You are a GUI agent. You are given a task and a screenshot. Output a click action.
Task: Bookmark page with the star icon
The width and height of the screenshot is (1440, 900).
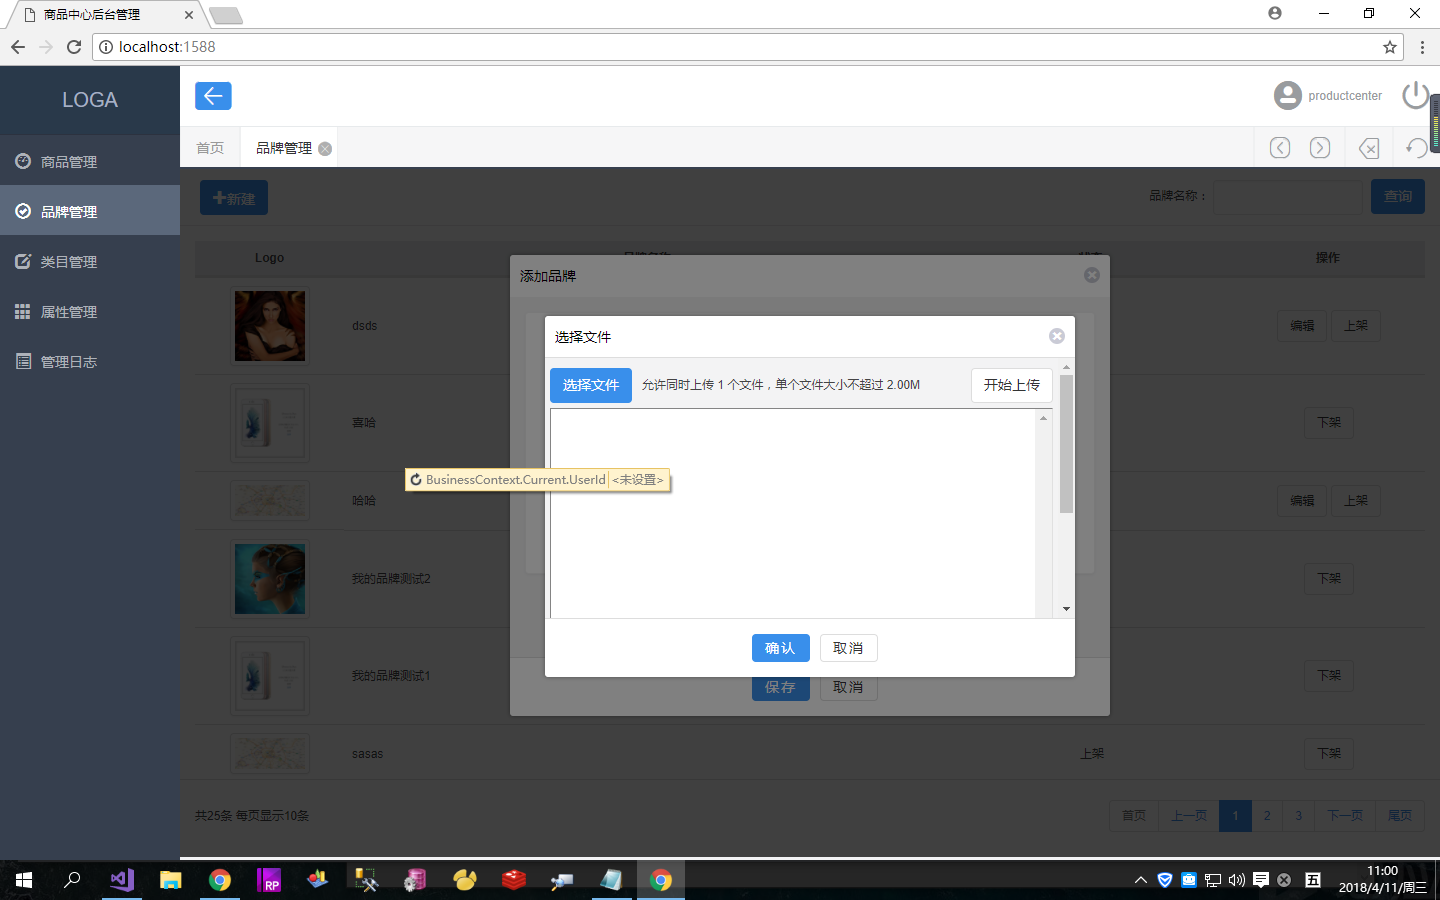click(x=1389, y=47)
